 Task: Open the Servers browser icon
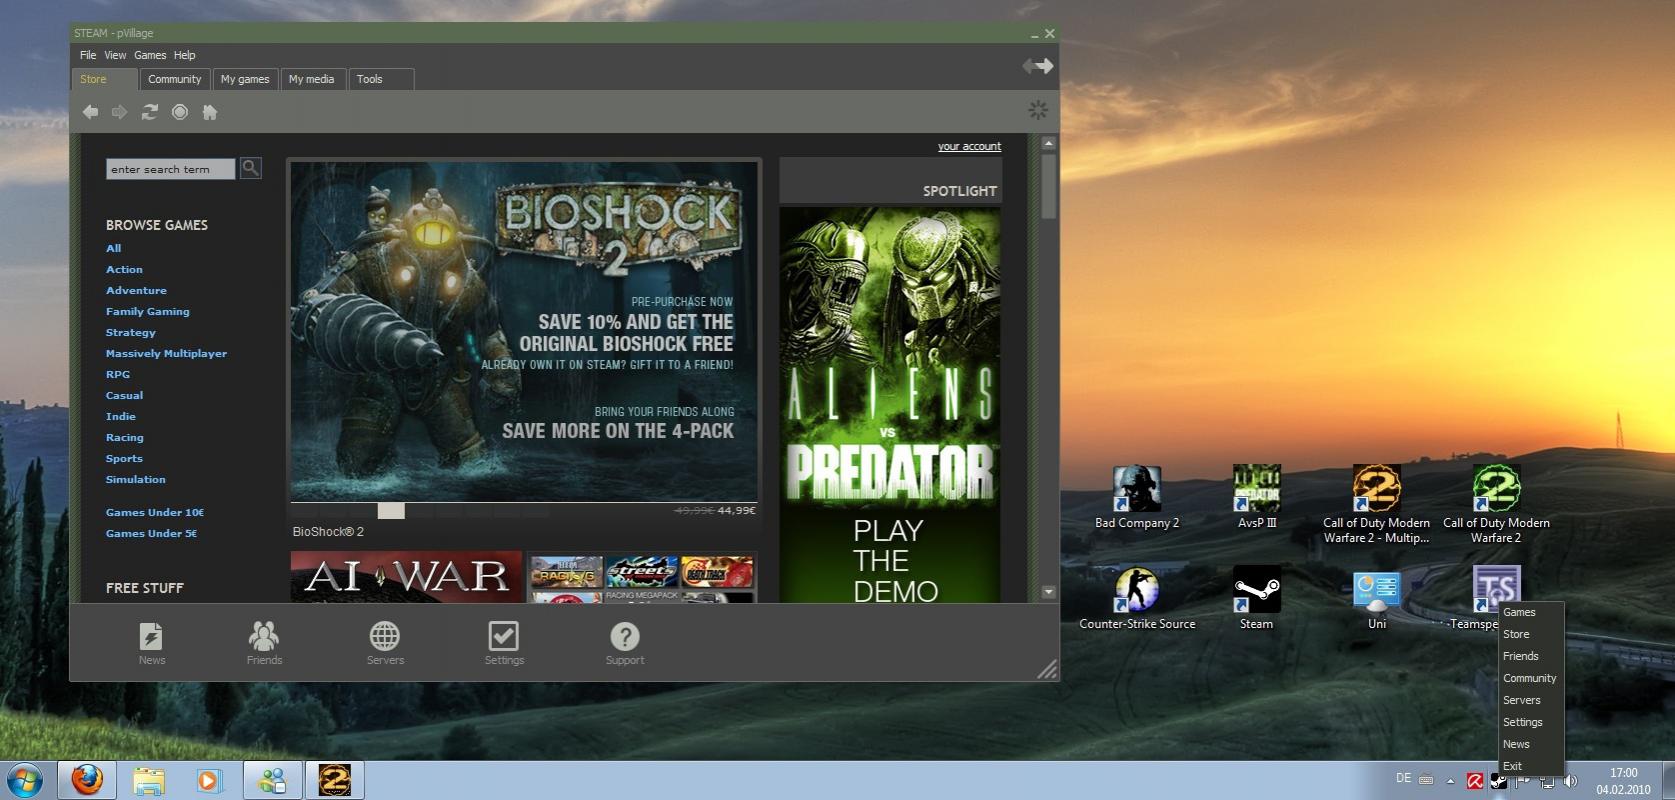tap(385, 643)
